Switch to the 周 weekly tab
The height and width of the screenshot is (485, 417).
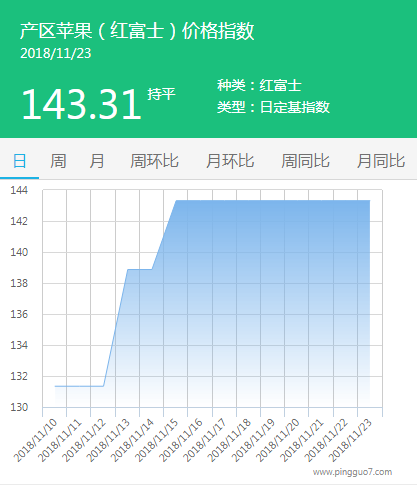58,161
